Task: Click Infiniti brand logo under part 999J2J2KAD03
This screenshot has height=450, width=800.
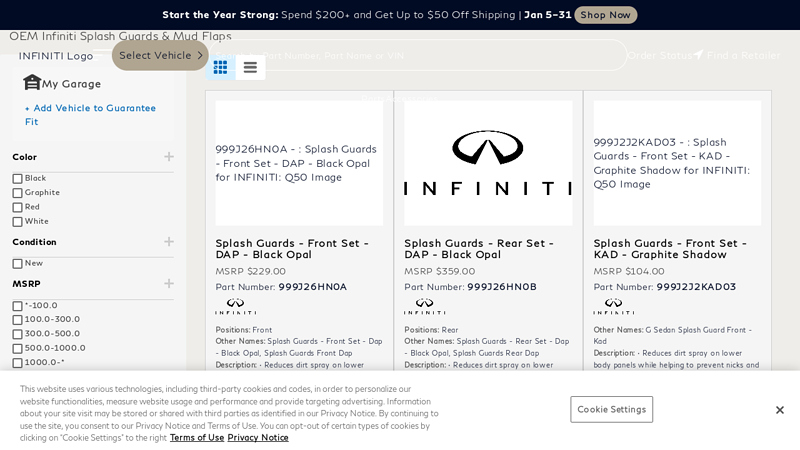Action: pos(614,306)
